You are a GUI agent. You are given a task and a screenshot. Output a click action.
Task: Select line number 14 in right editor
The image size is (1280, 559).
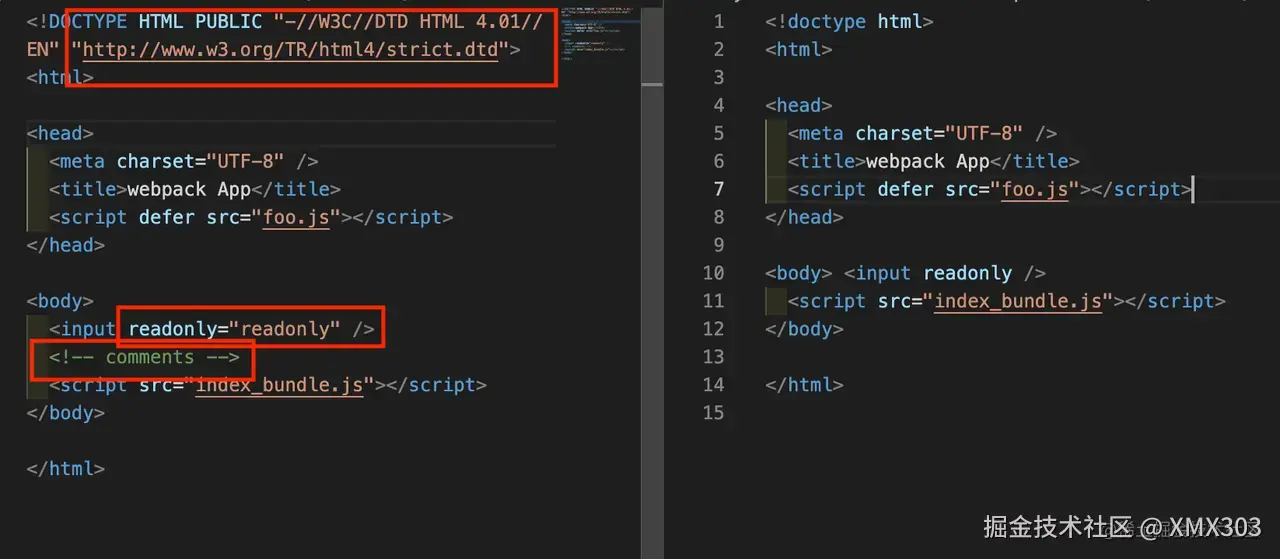[x=713, y=385]
